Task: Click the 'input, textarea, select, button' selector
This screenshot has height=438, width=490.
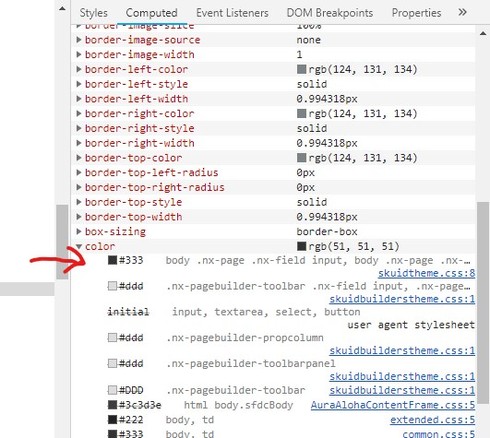Action: pyautogui.click(x=266, y=312)
